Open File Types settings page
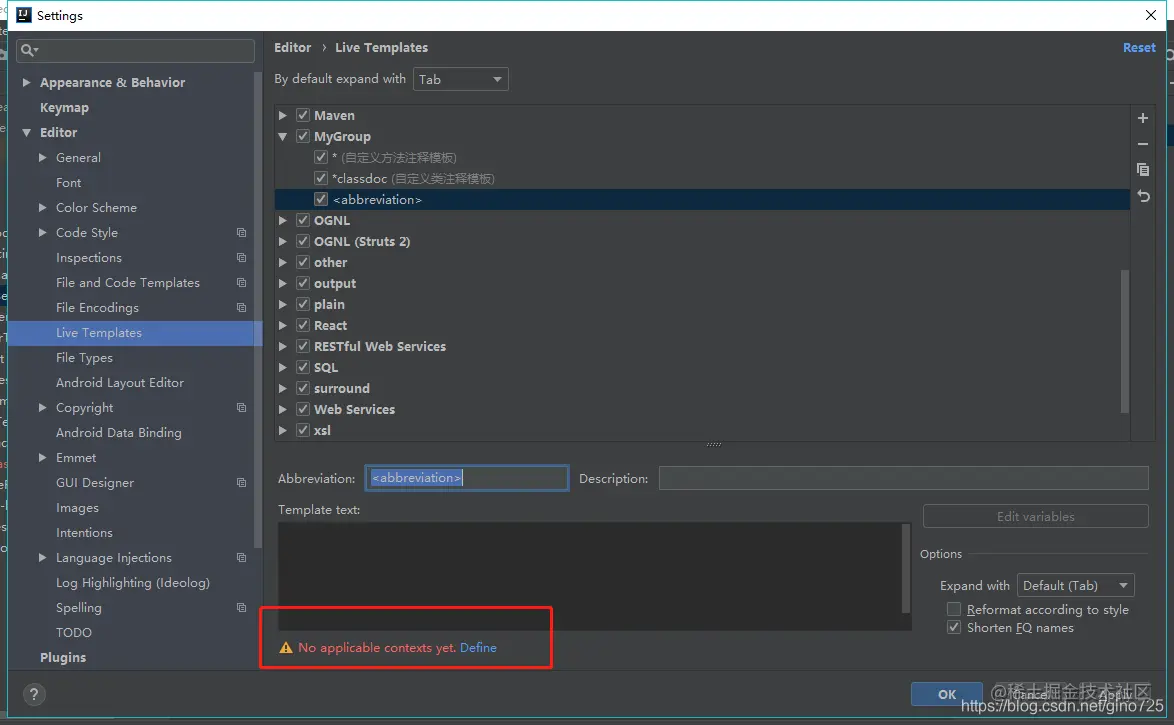Image resolution: width=1174 pixels, height=725 pixels. pos(84,358)
